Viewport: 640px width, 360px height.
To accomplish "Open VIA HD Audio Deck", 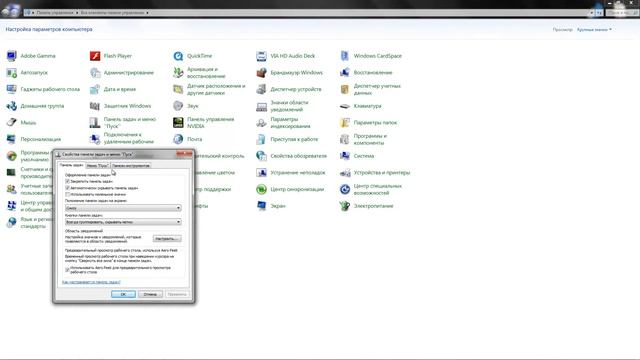I will click(x=286, y=56).
